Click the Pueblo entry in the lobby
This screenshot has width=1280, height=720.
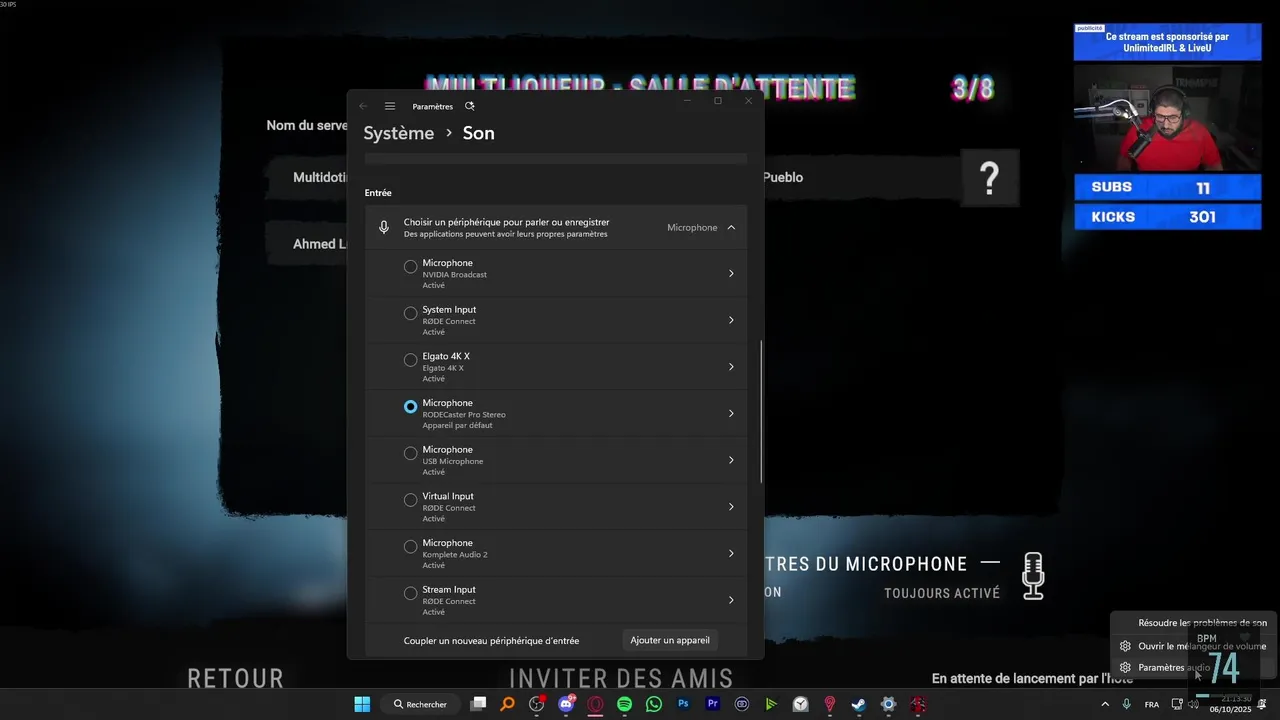pos(783,177)
